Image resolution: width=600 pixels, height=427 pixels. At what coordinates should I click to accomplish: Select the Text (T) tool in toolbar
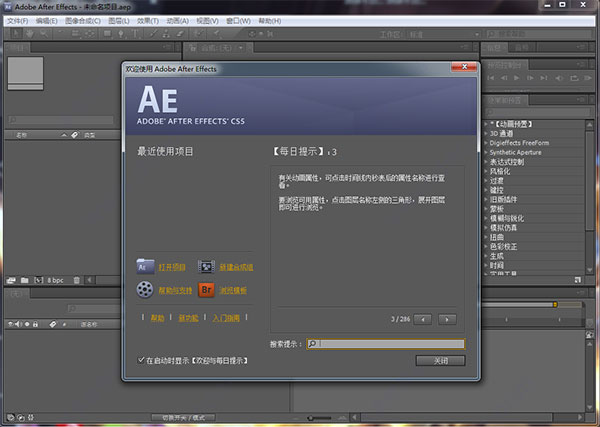click(x=135, y=34)
